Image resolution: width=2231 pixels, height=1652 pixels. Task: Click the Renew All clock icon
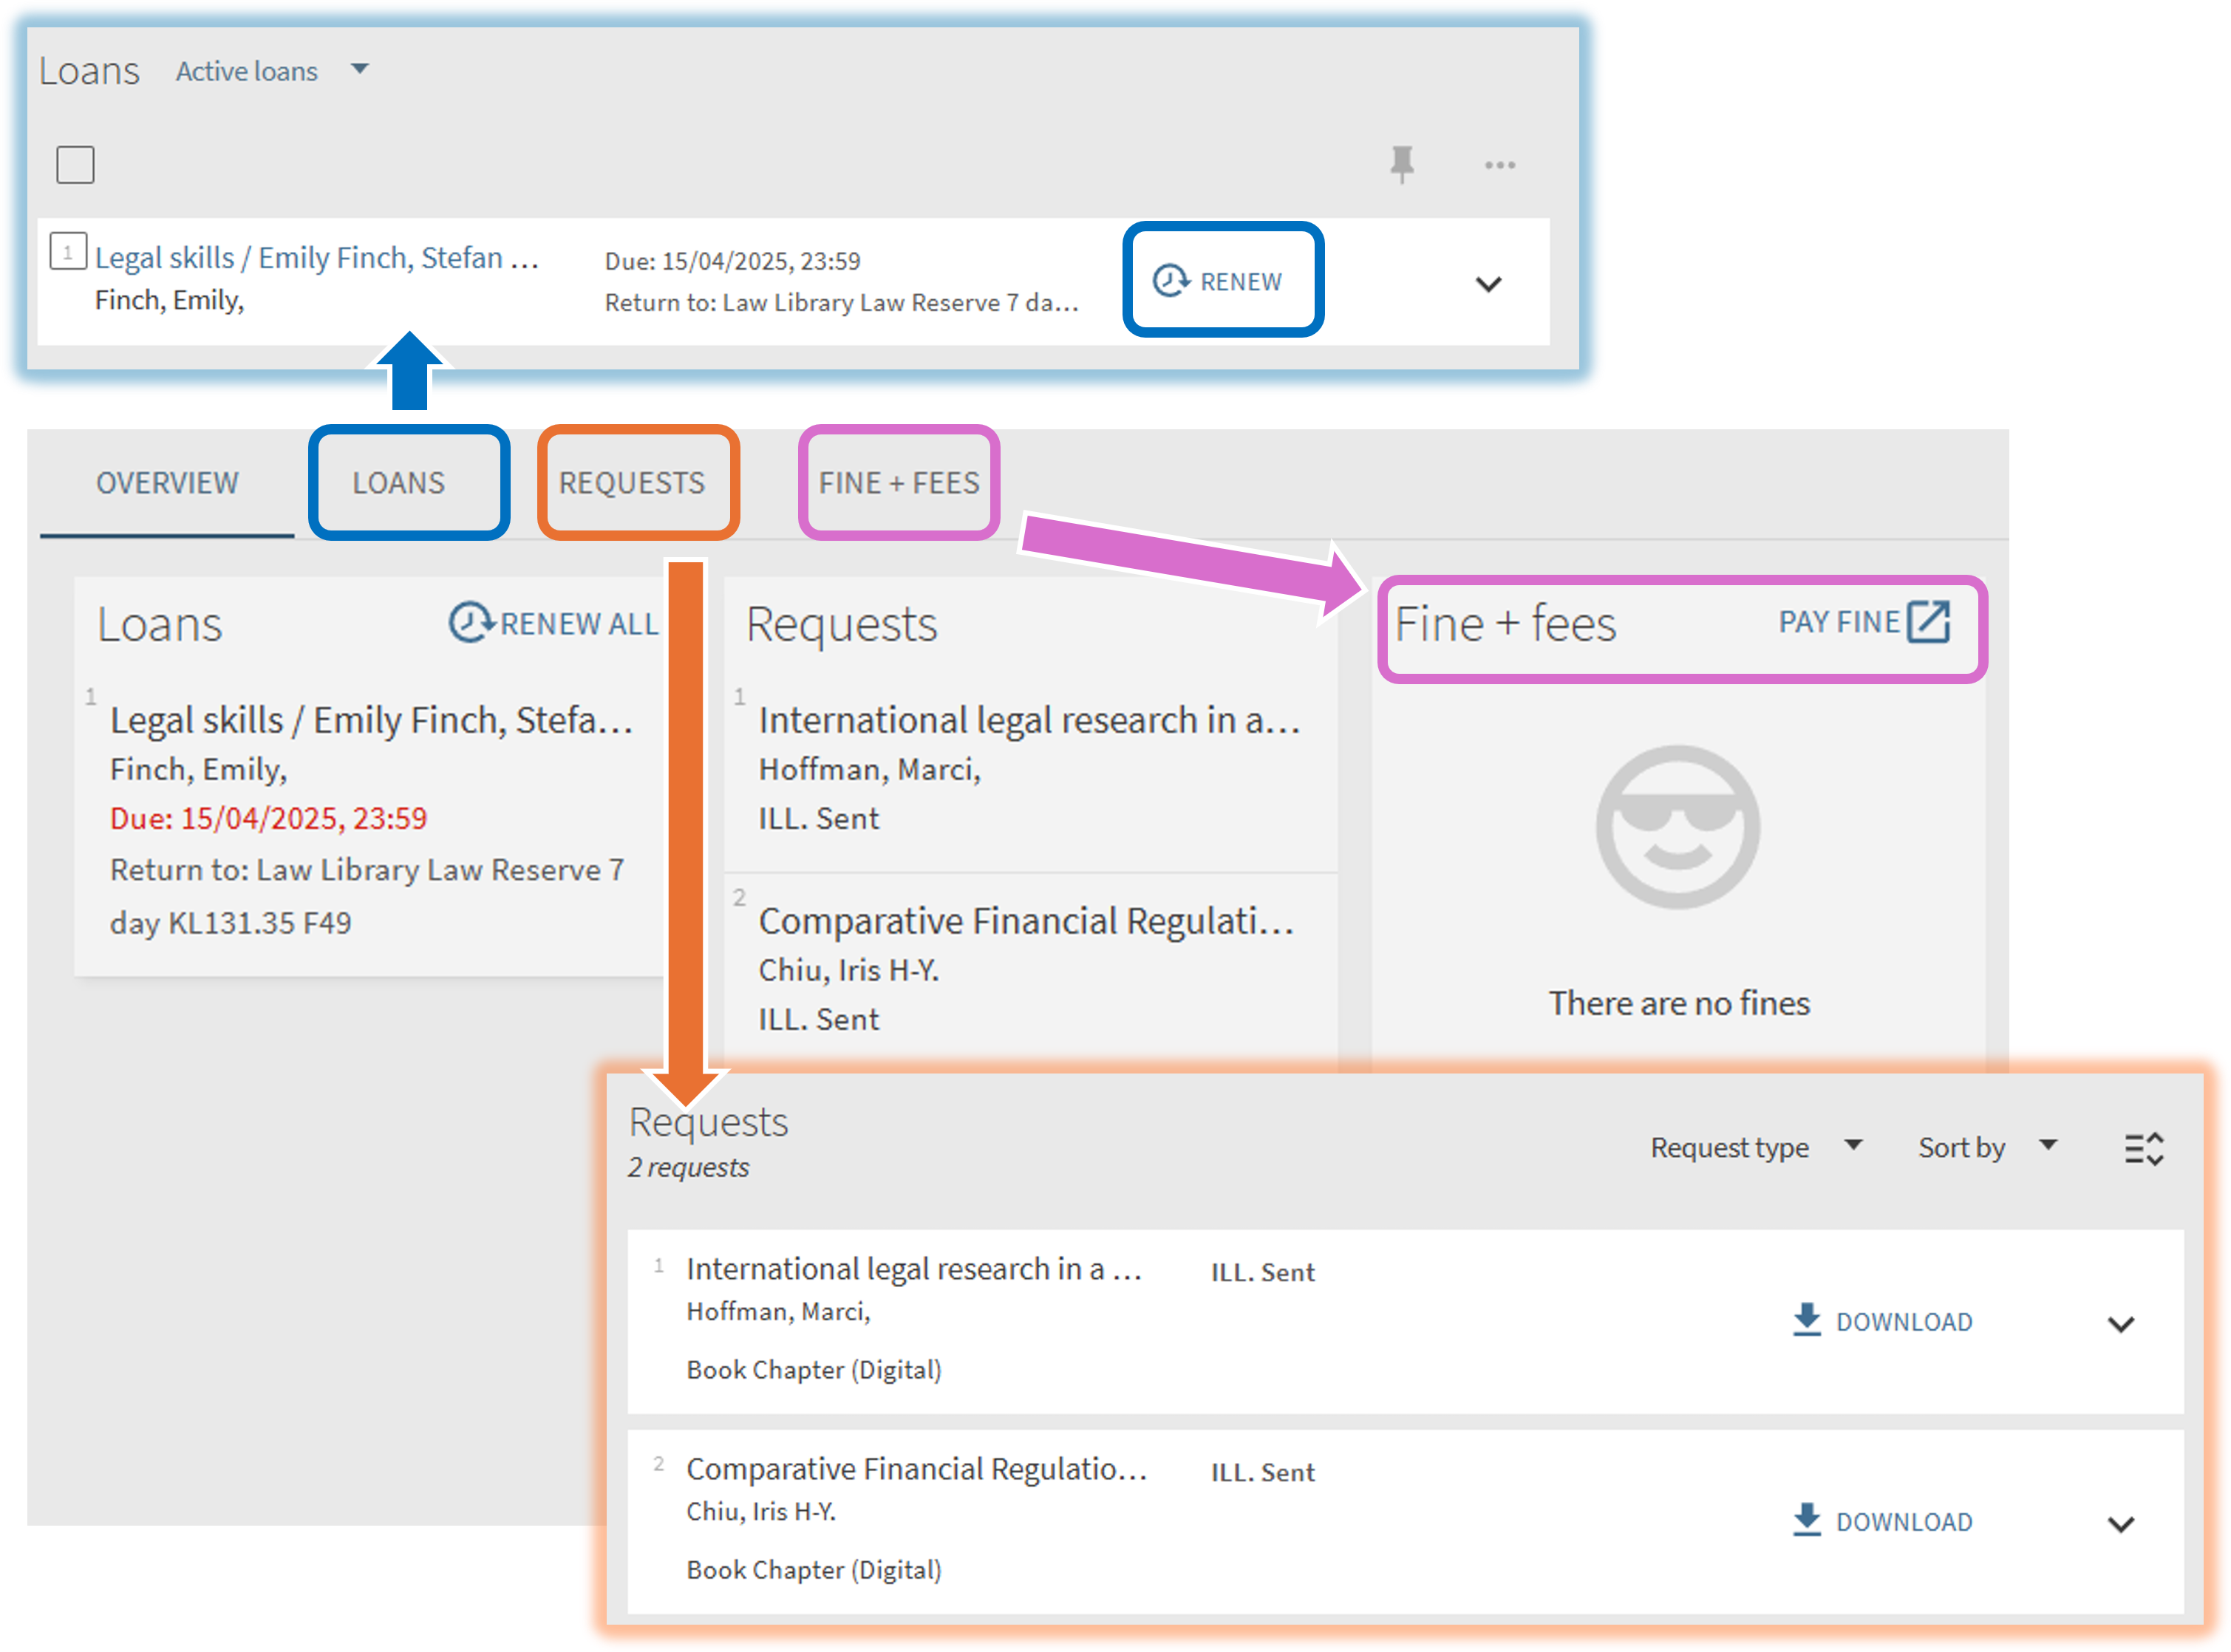[470, 622]
